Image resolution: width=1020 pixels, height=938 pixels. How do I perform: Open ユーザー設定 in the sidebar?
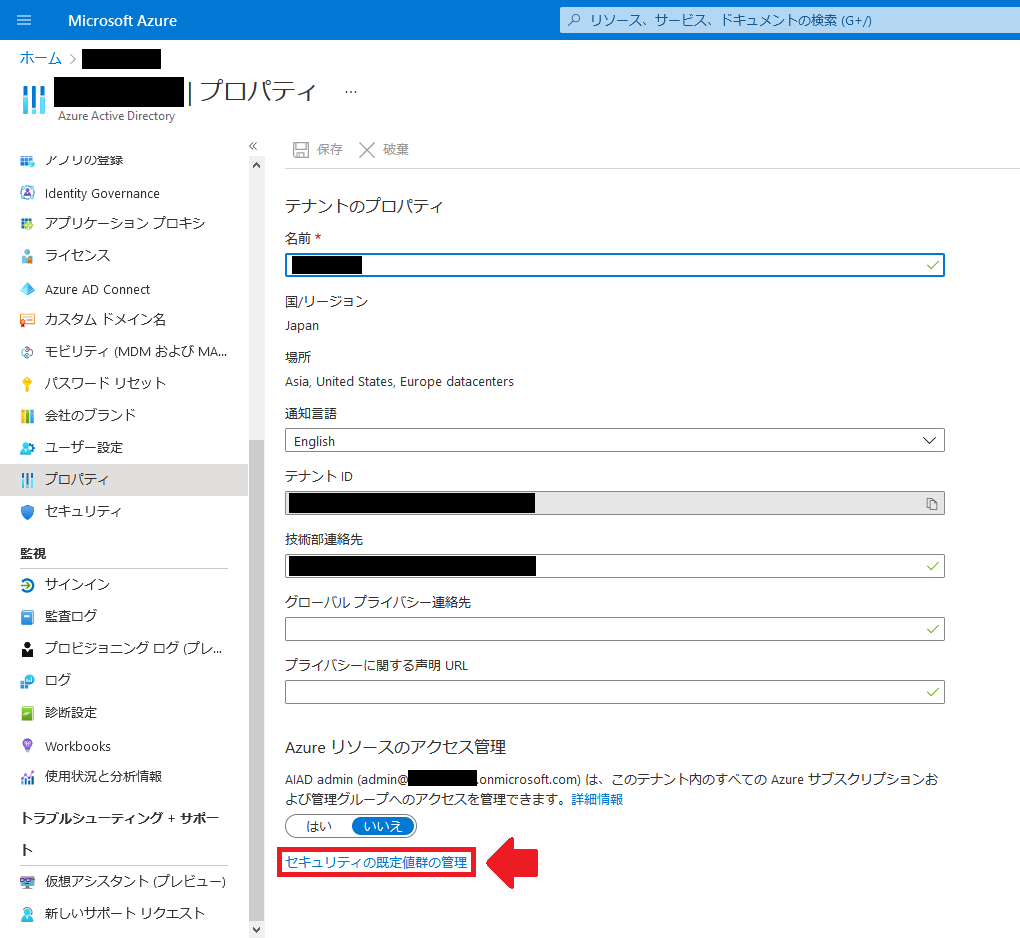click(x=84, y=447)
